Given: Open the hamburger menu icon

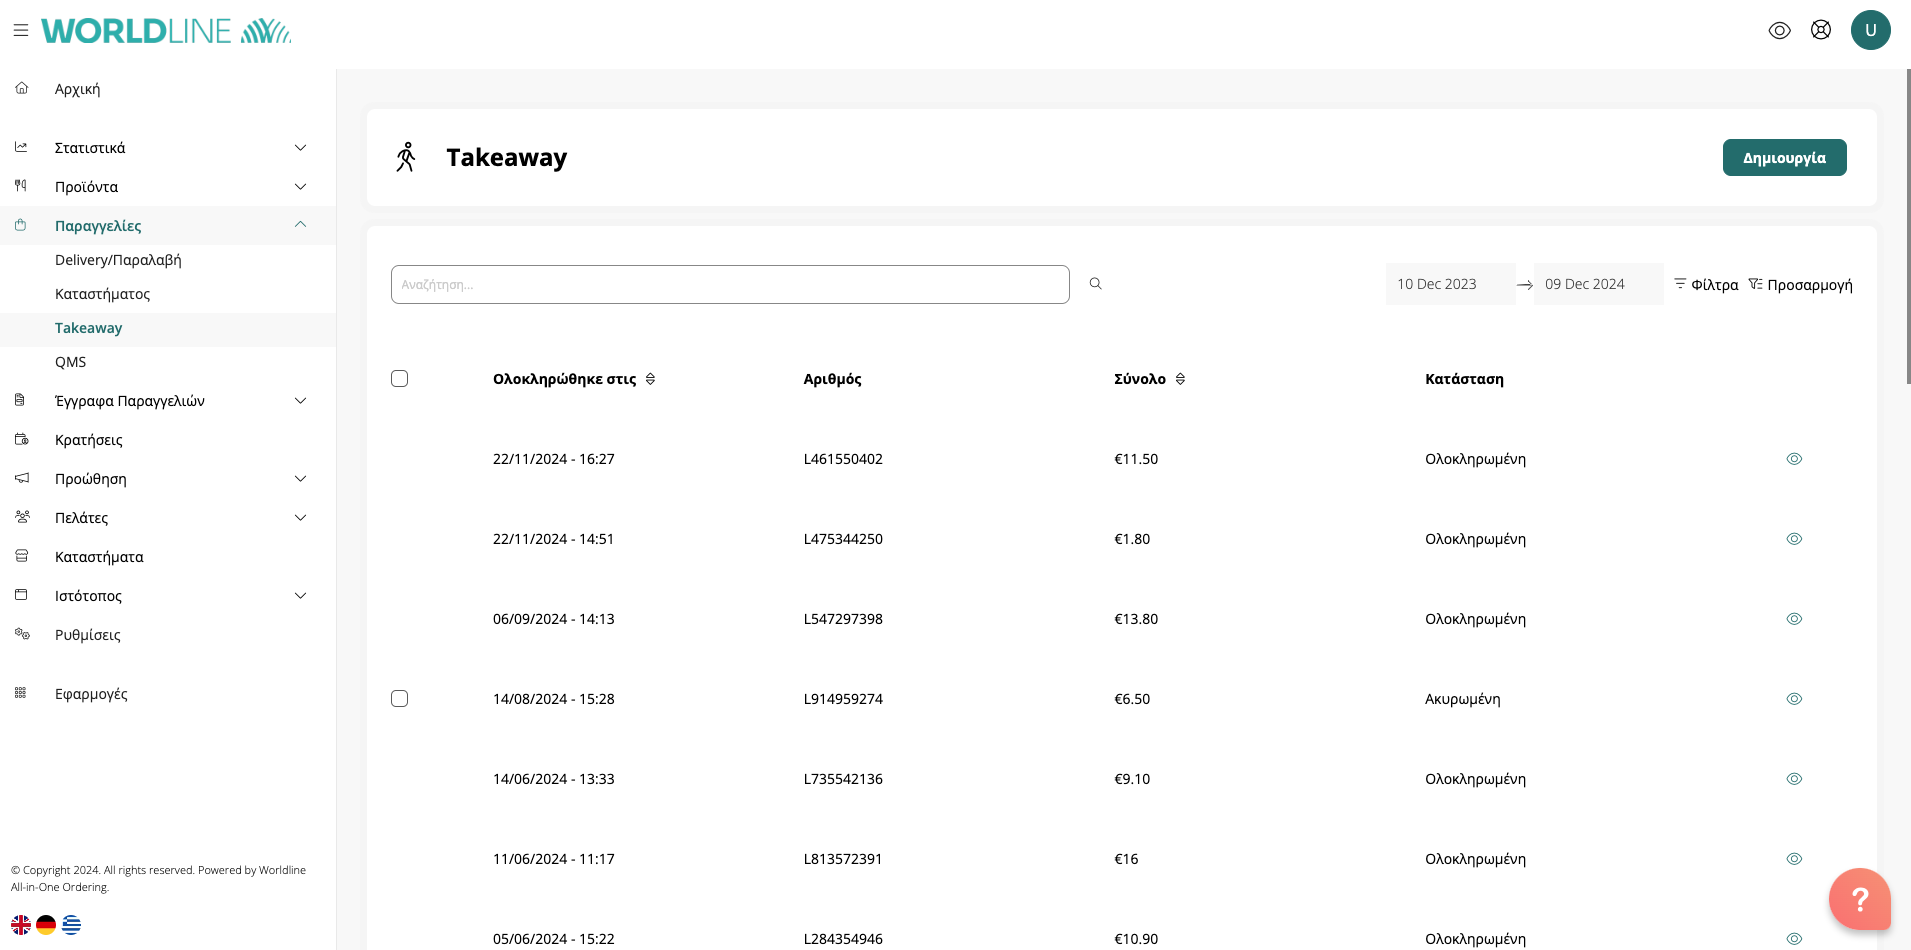Looking at the screenshot, I should click(x=20, y=31).
